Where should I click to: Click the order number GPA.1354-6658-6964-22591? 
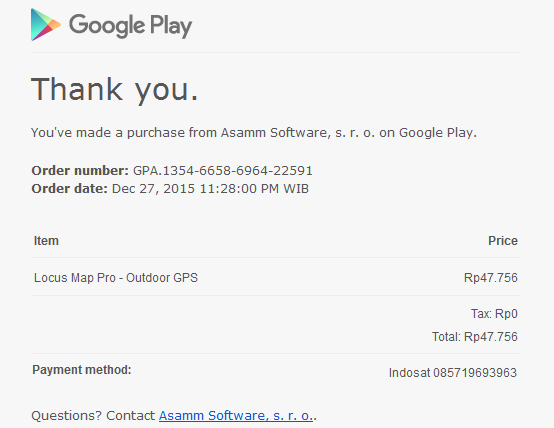[223, 171]
